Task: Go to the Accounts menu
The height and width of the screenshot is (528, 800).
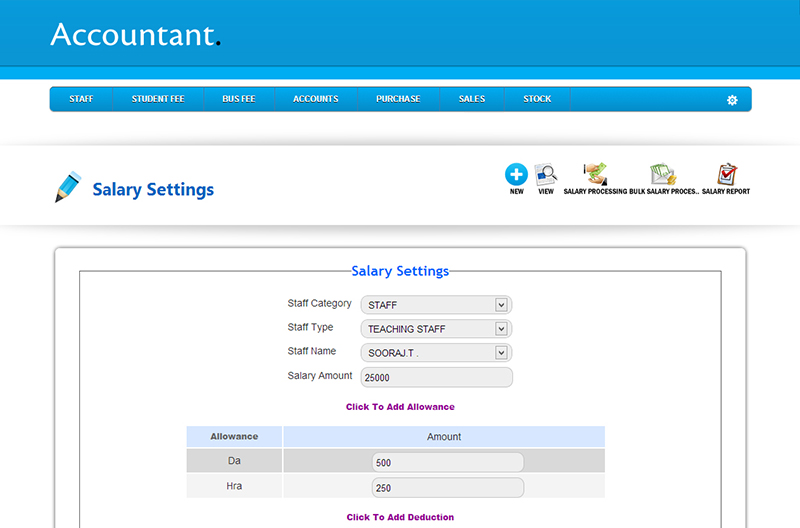Action: 316,99
